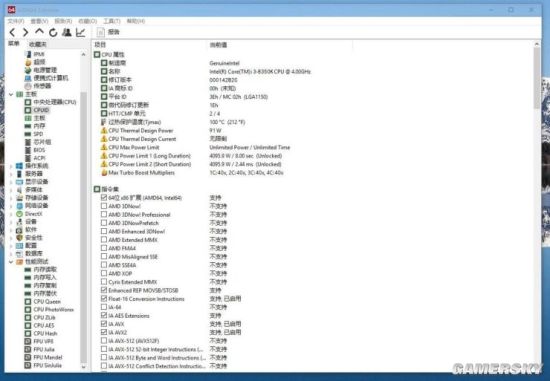This screenshot has height=381, width=550.
Task: Collapse the motherboard tree node
Action: [11, 94]
